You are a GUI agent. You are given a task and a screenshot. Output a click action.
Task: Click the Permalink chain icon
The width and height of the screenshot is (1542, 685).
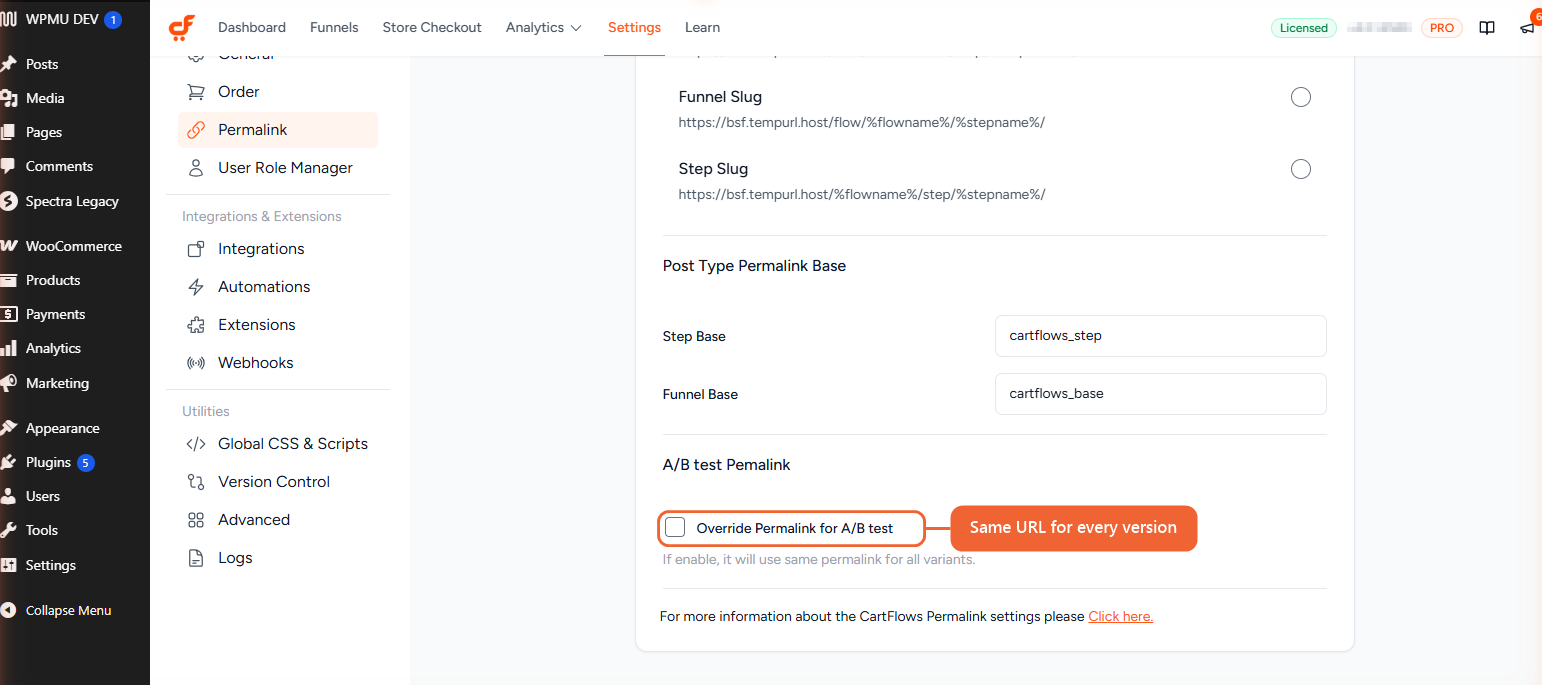(x=196, y=130)
